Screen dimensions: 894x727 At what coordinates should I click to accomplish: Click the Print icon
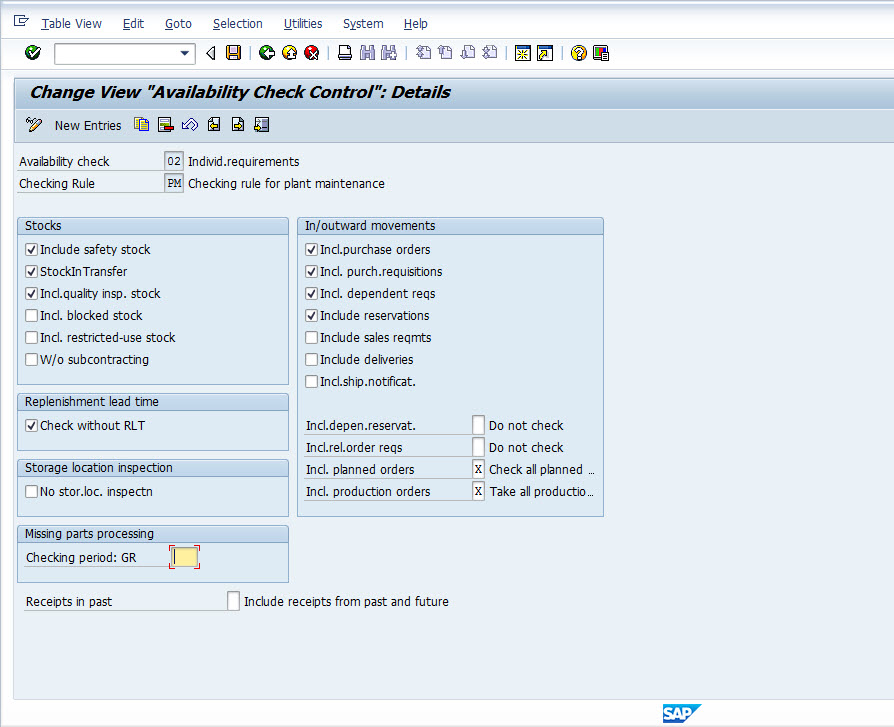pyautogui.click(x=343, y=52)
